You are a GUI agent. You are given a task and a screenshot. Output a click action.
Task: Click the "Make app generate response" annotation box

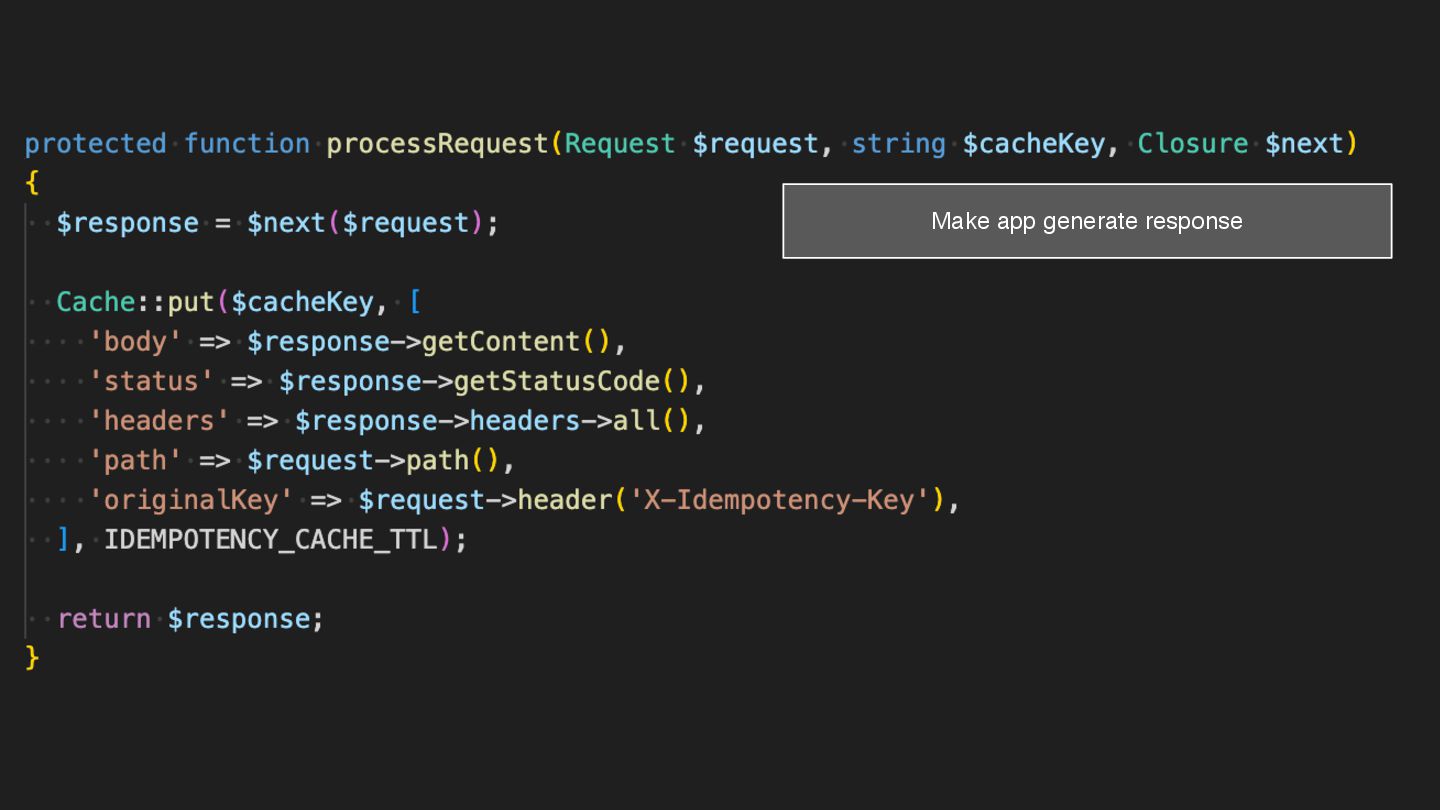(x=1087, y=221)
